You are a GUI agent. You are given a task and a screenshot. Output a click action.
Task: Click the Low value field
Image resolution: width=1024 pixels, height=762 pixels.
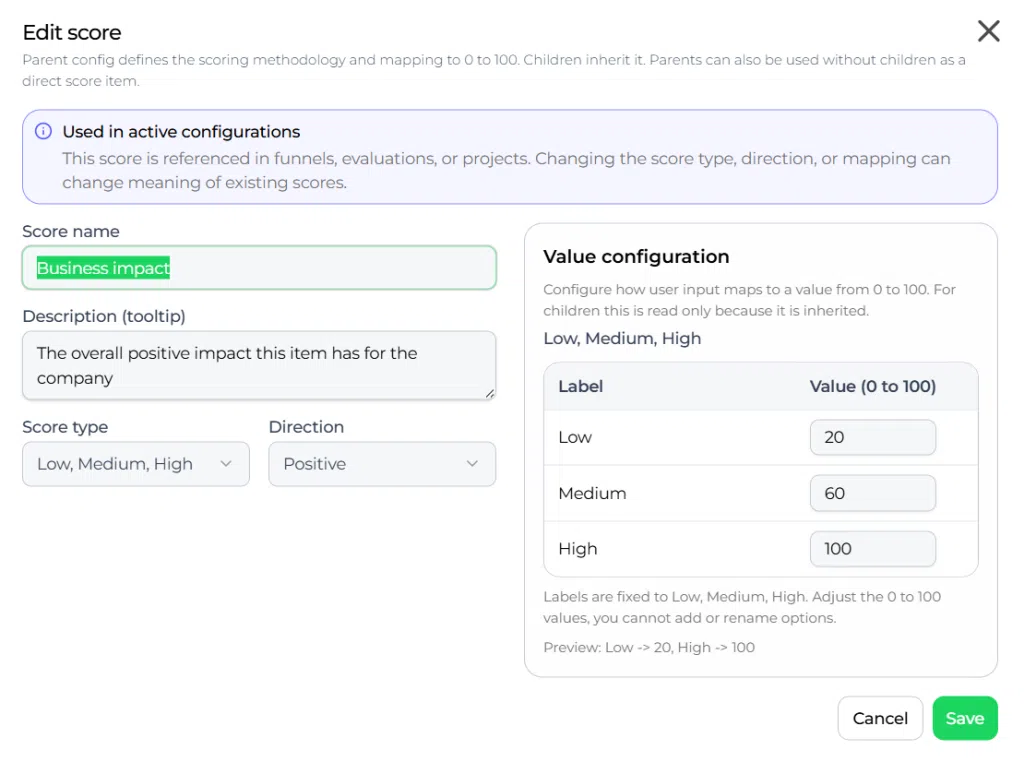tap(872, 437)
